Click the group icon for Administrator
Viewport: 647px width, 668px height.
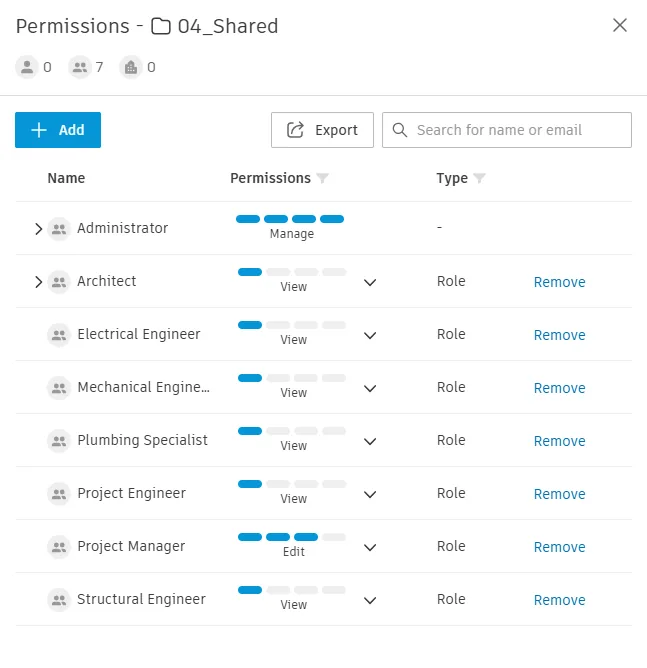click(59, 229)
